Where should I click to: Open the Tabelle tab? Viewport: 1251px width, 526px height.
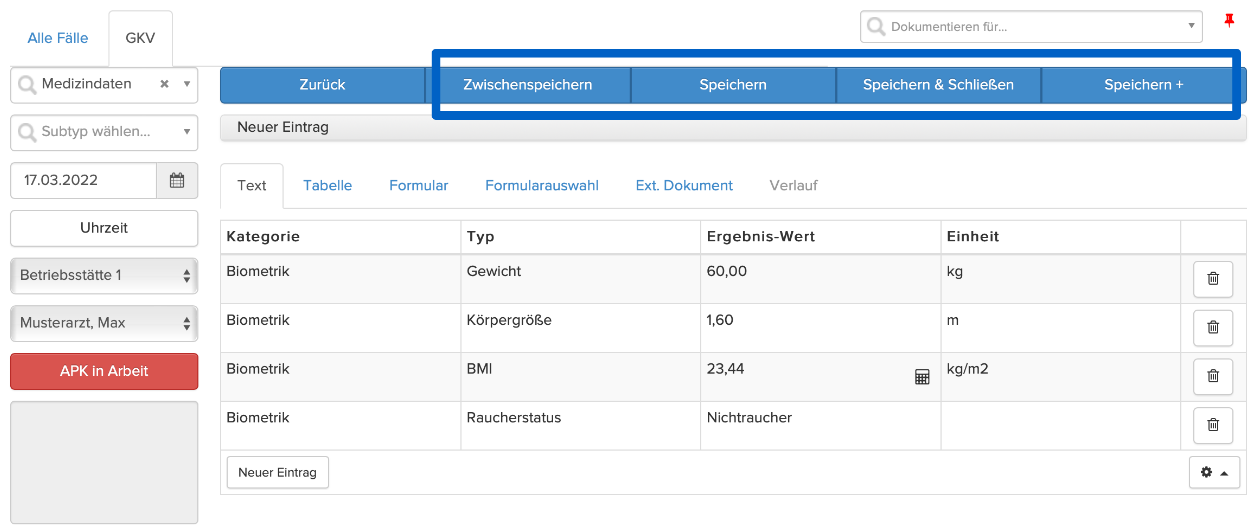(328, 185)
